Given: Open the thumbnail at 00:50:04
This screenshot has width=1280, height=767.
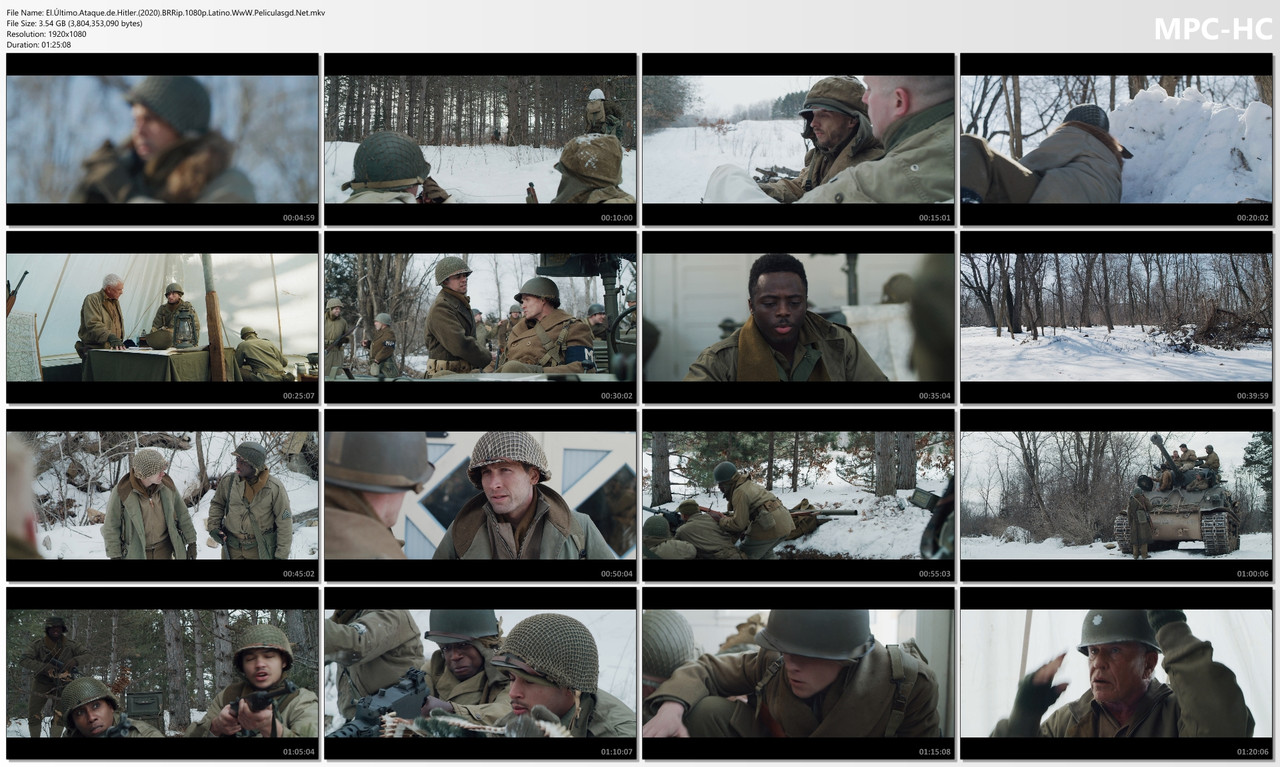Looking at the screenshot, I should point(480,495).
